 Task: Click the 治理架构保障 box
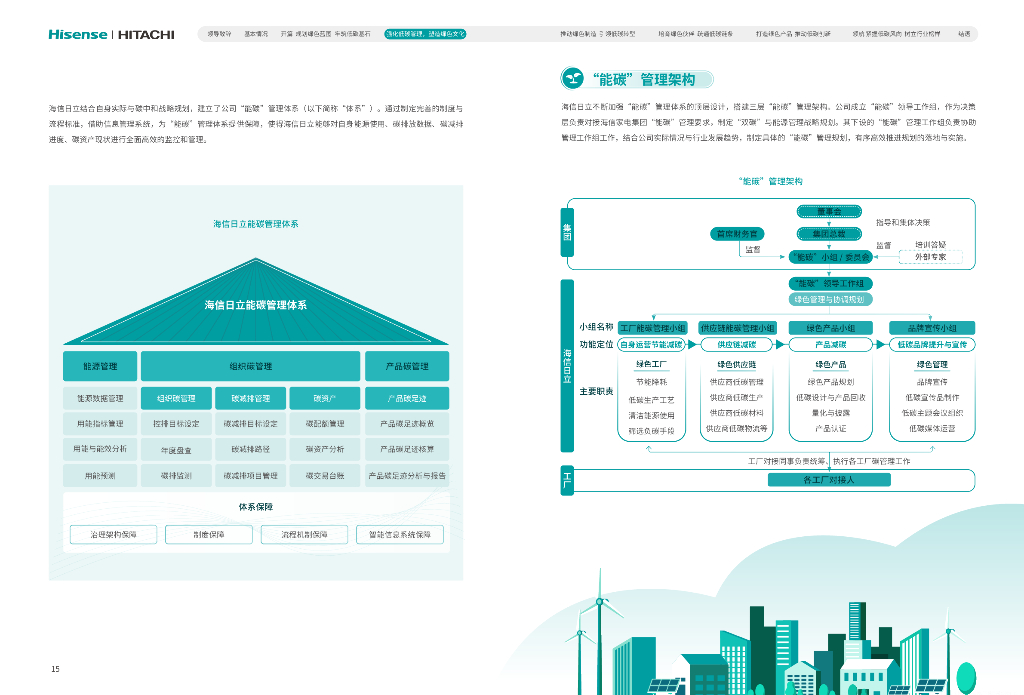coord(113,534)
